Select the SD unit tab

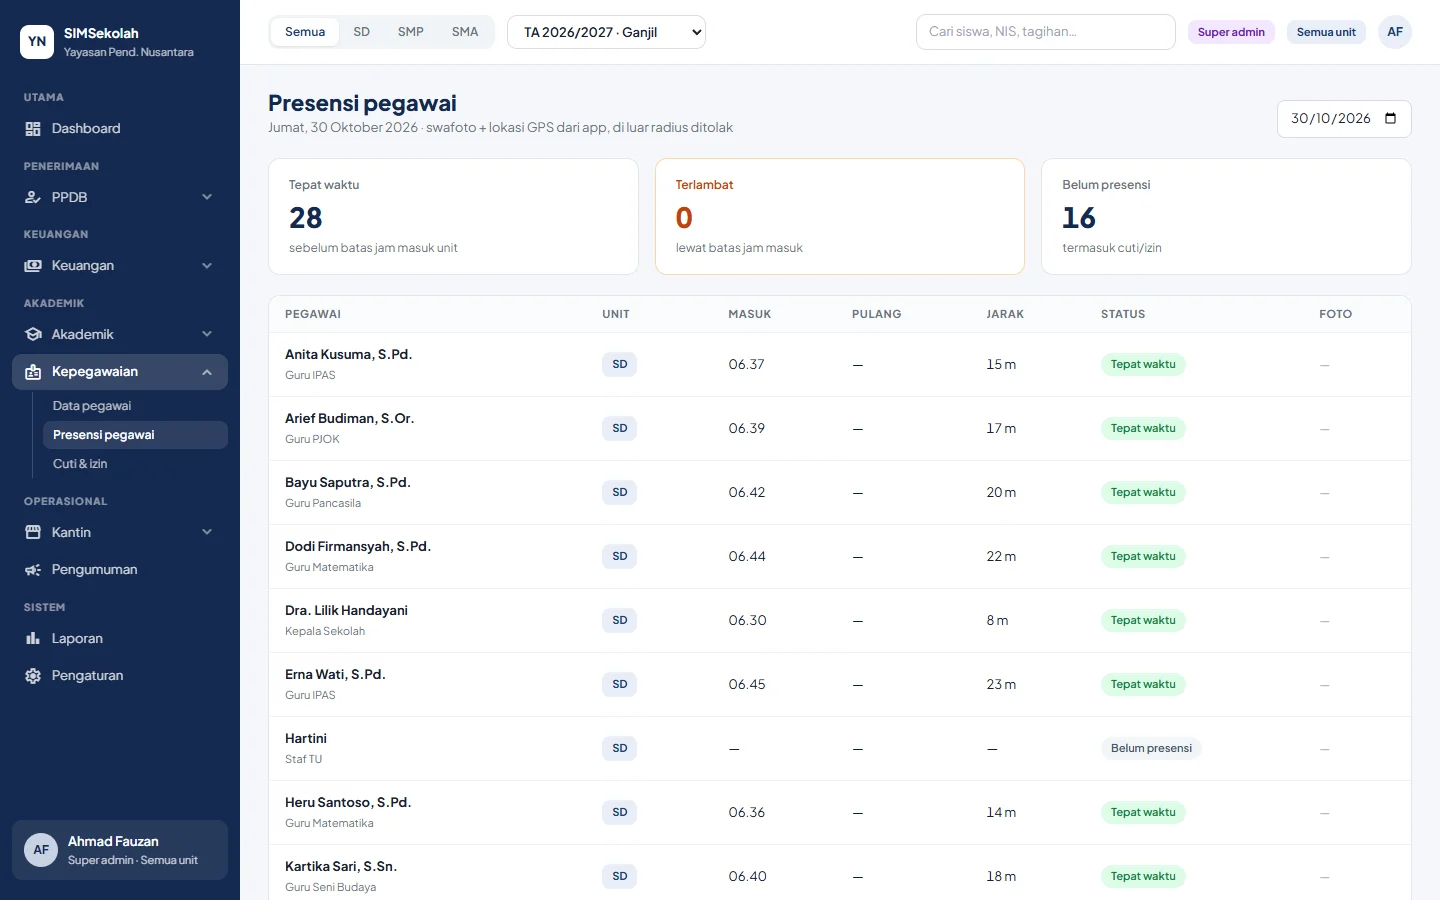tap(361, 32)
